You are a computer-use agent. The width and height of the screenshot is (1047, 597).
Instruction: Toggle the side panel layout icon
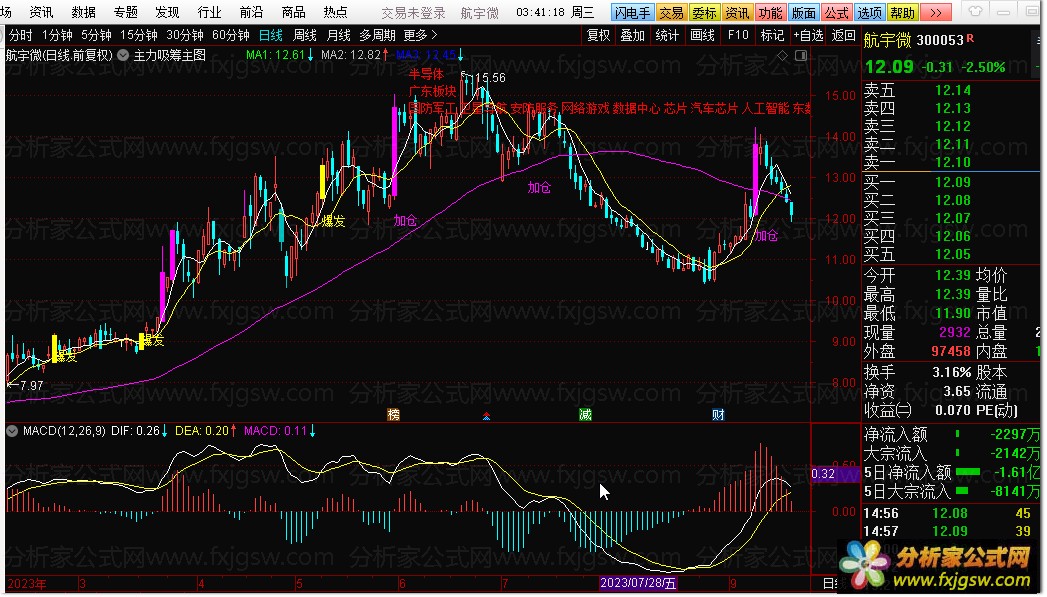coord(801,55)
